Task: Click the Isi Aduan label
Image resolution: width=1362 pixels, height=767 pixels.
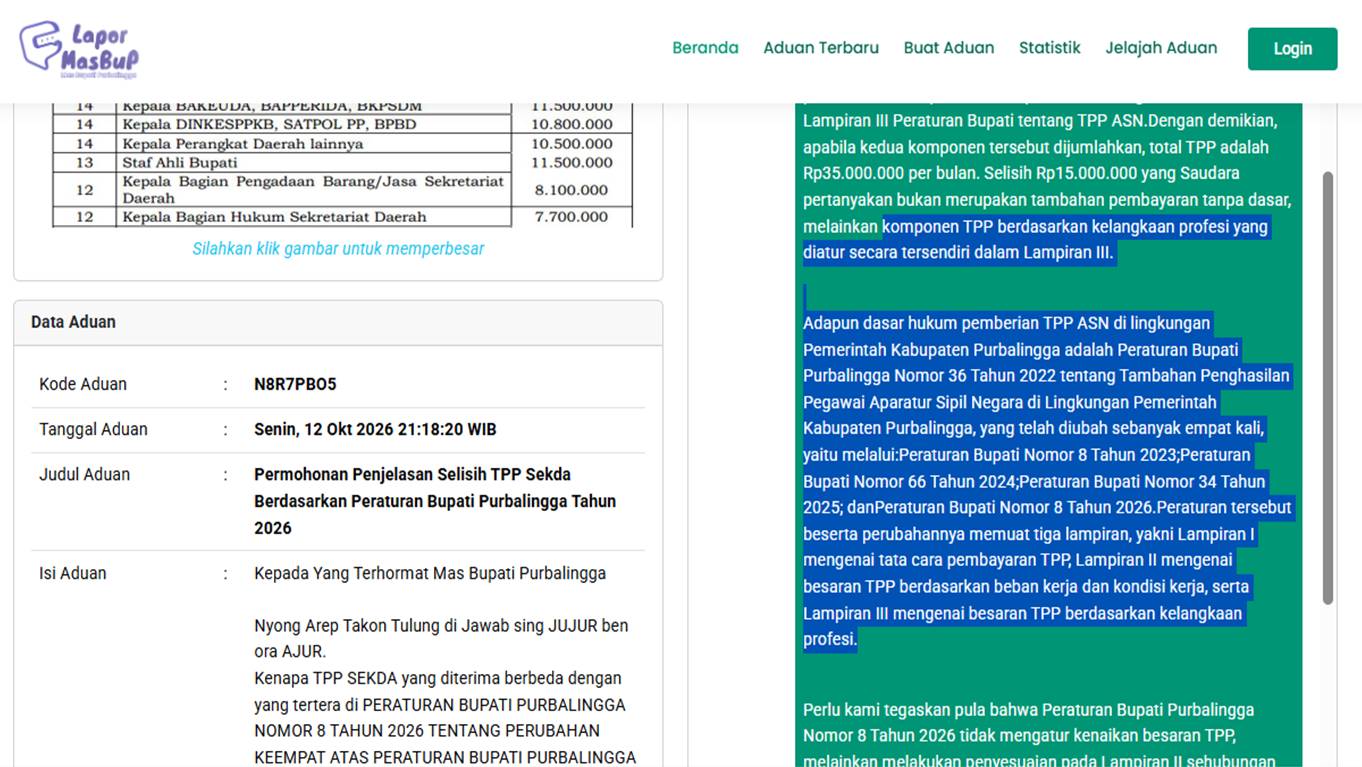Action: (72, 573)
